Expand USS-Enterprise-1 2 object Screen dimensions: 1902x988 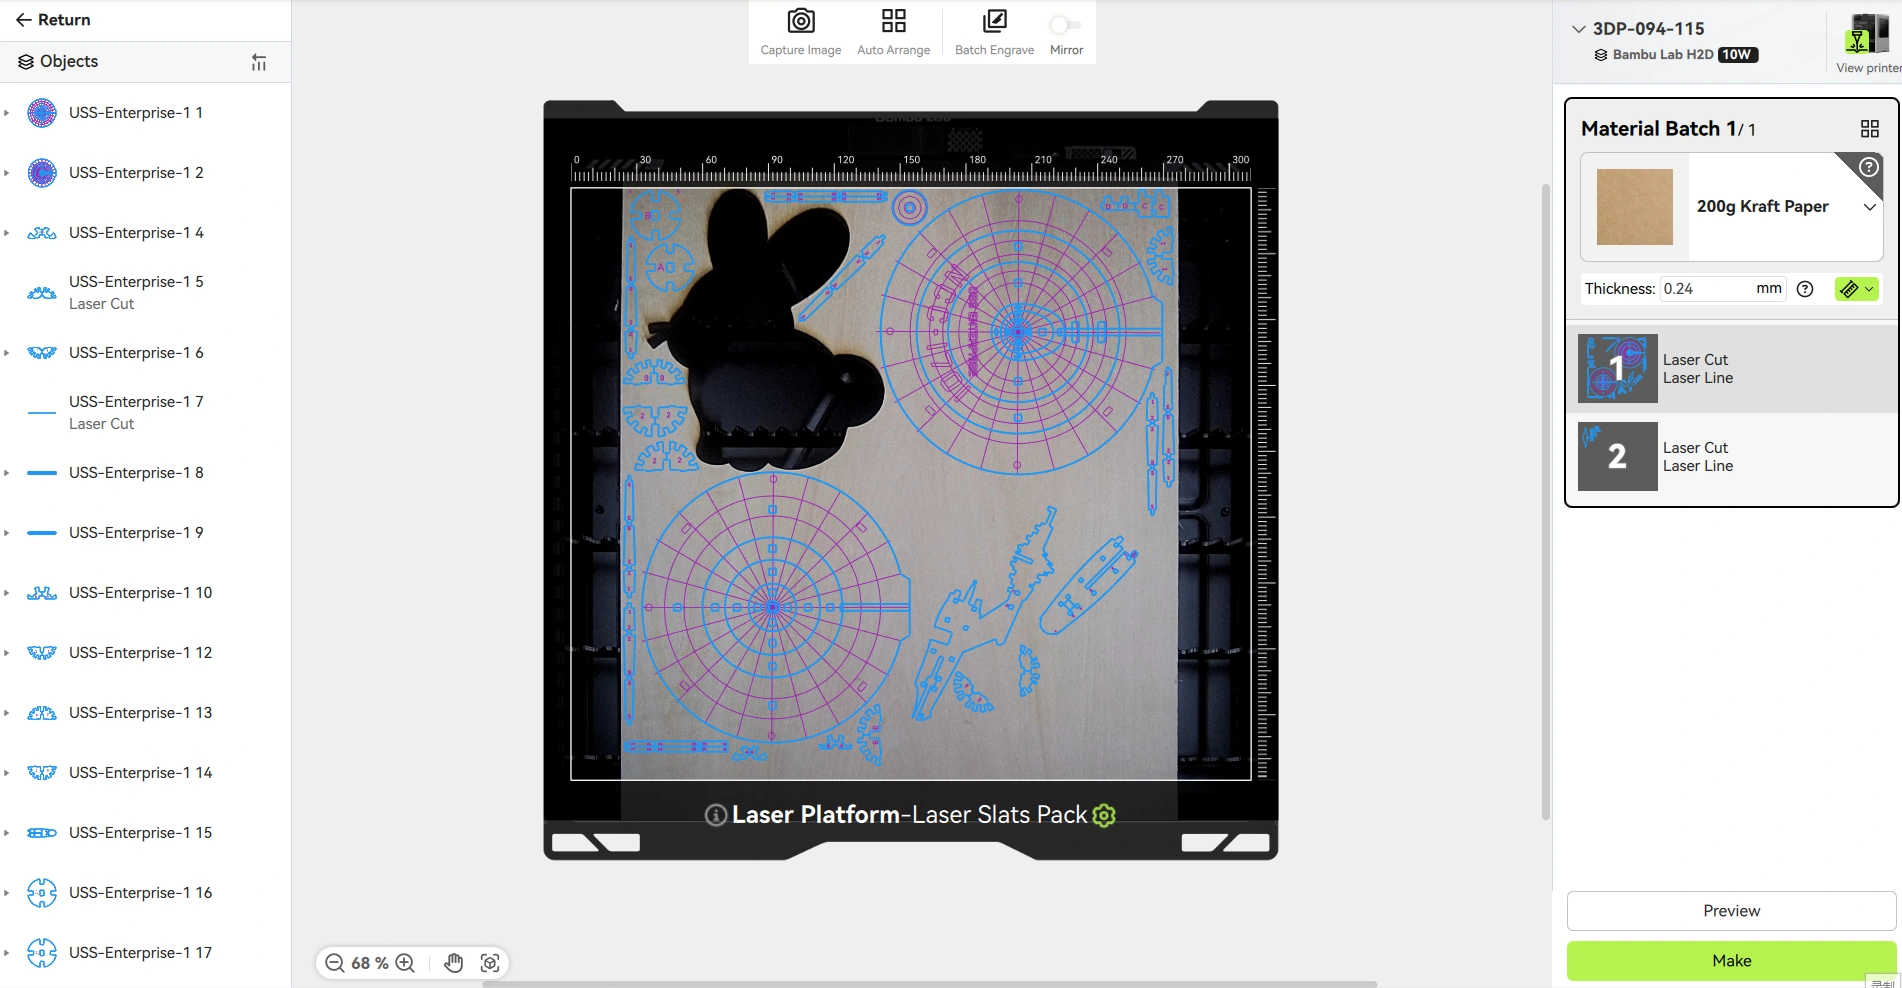tap(7, 173)
